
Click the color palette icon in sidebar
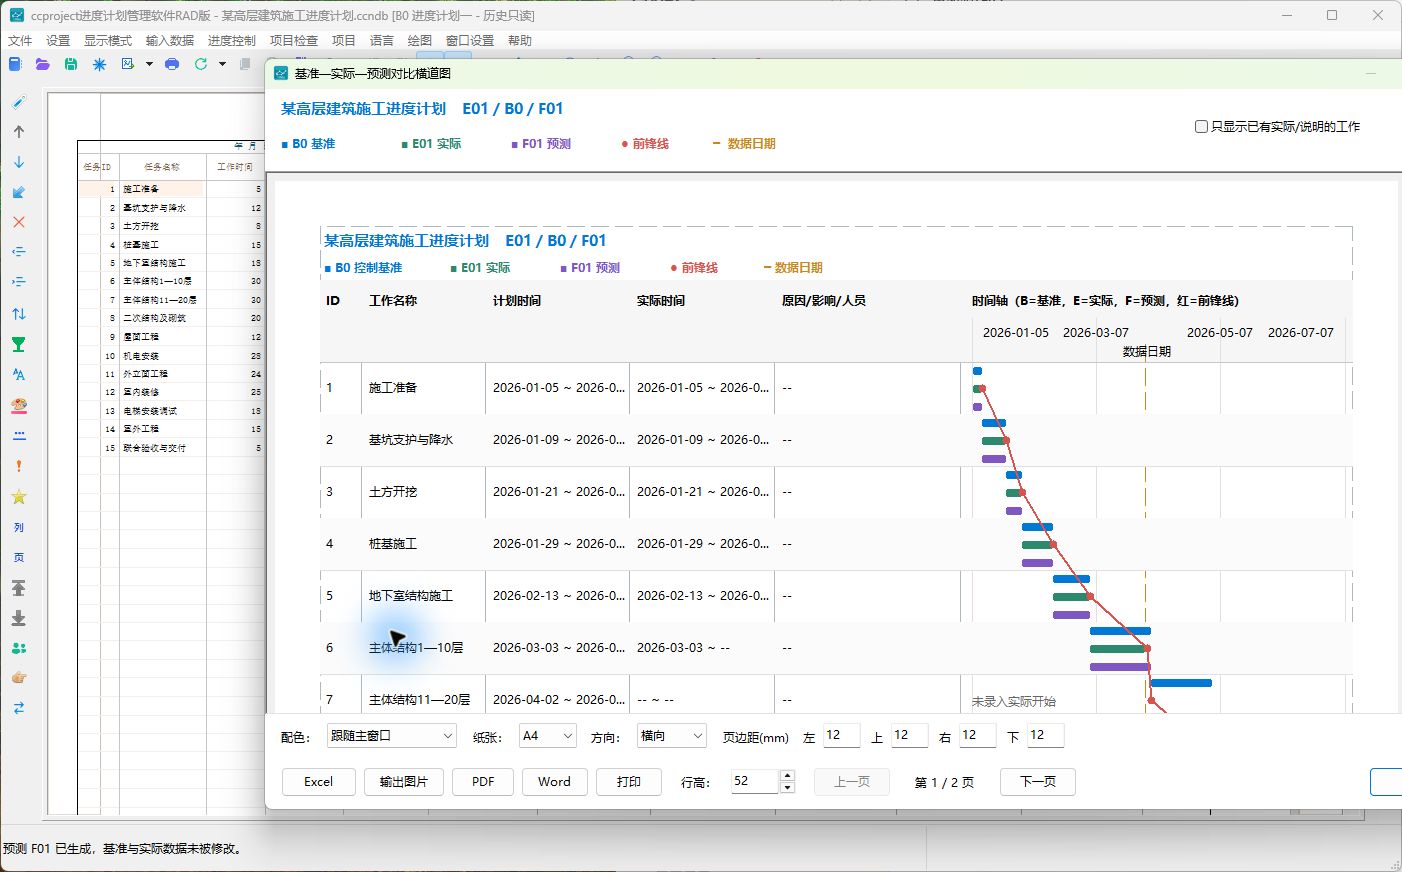pyautogui.click(x=19, y=405)
